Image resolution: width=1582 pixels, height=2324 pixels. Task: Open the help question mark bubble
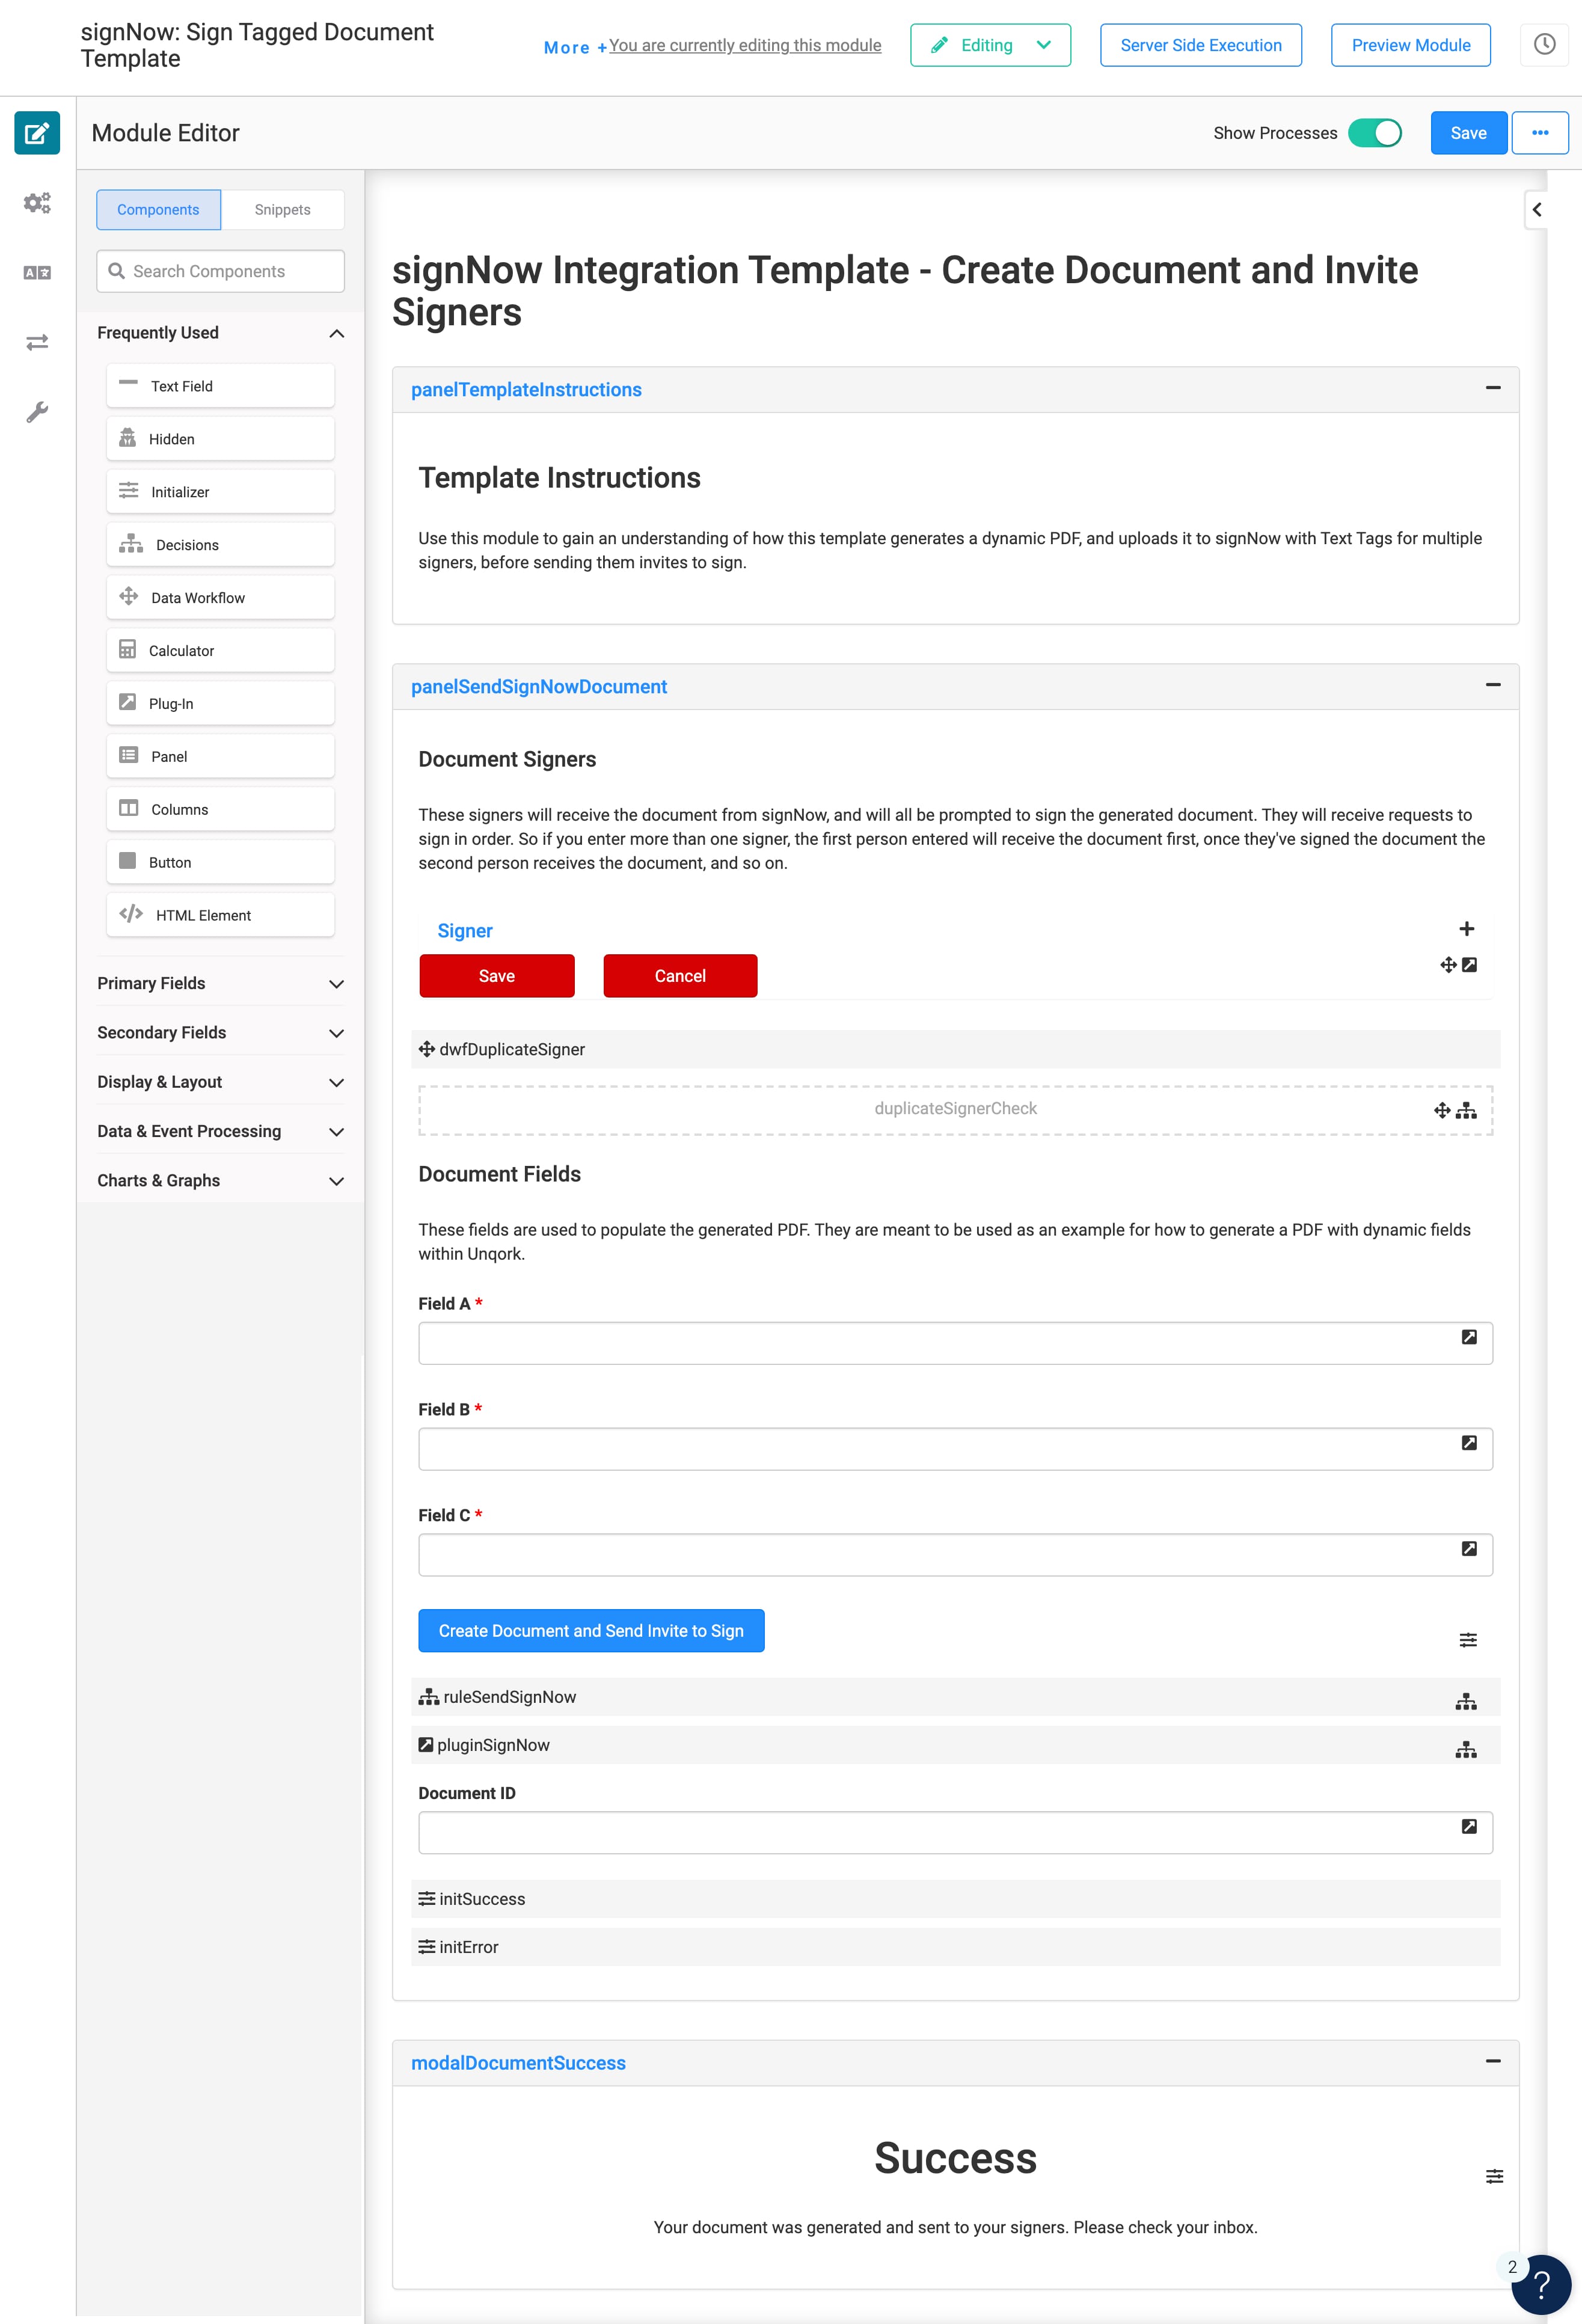[x=1541, y=2284]
